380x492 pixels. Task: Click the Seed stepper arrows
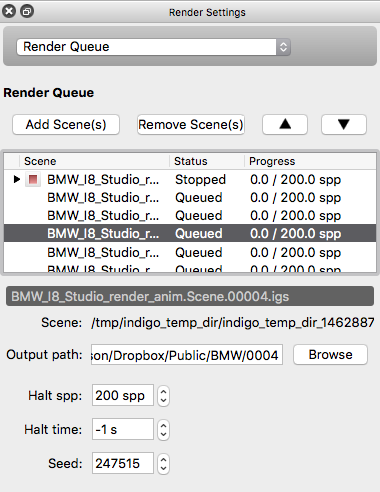(x=163, y=464)
